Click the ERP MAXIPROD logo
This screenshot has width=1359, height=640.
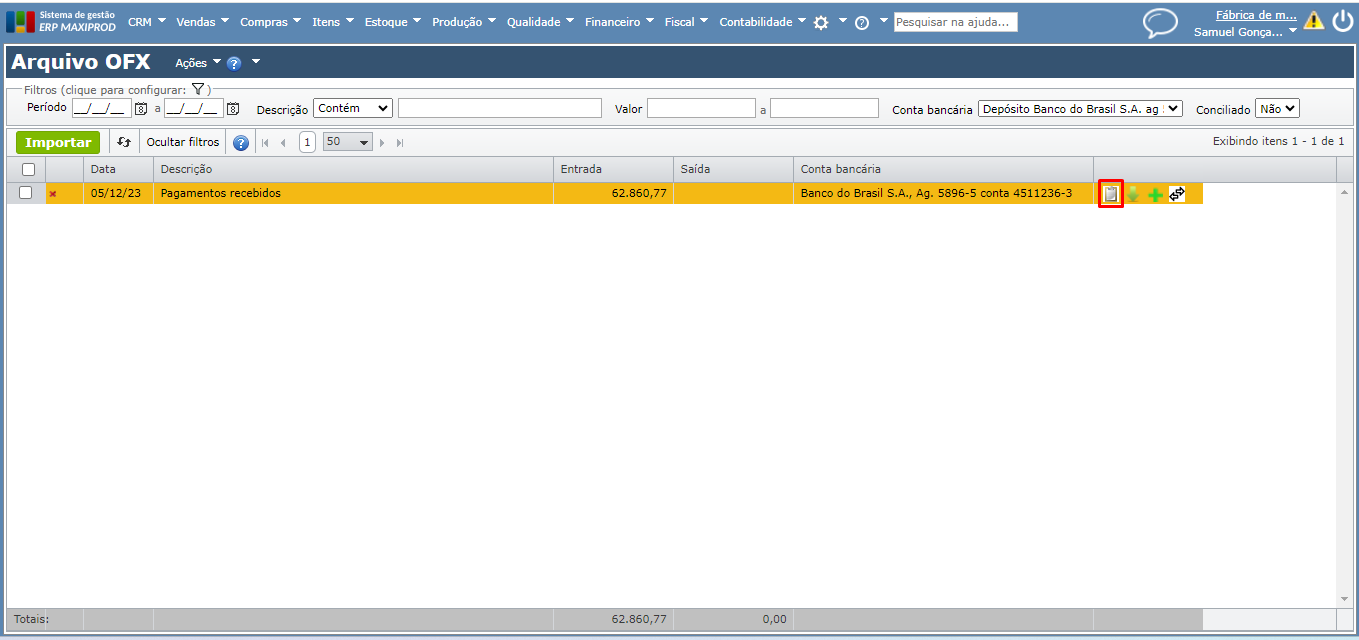click(x=62, y=21)
